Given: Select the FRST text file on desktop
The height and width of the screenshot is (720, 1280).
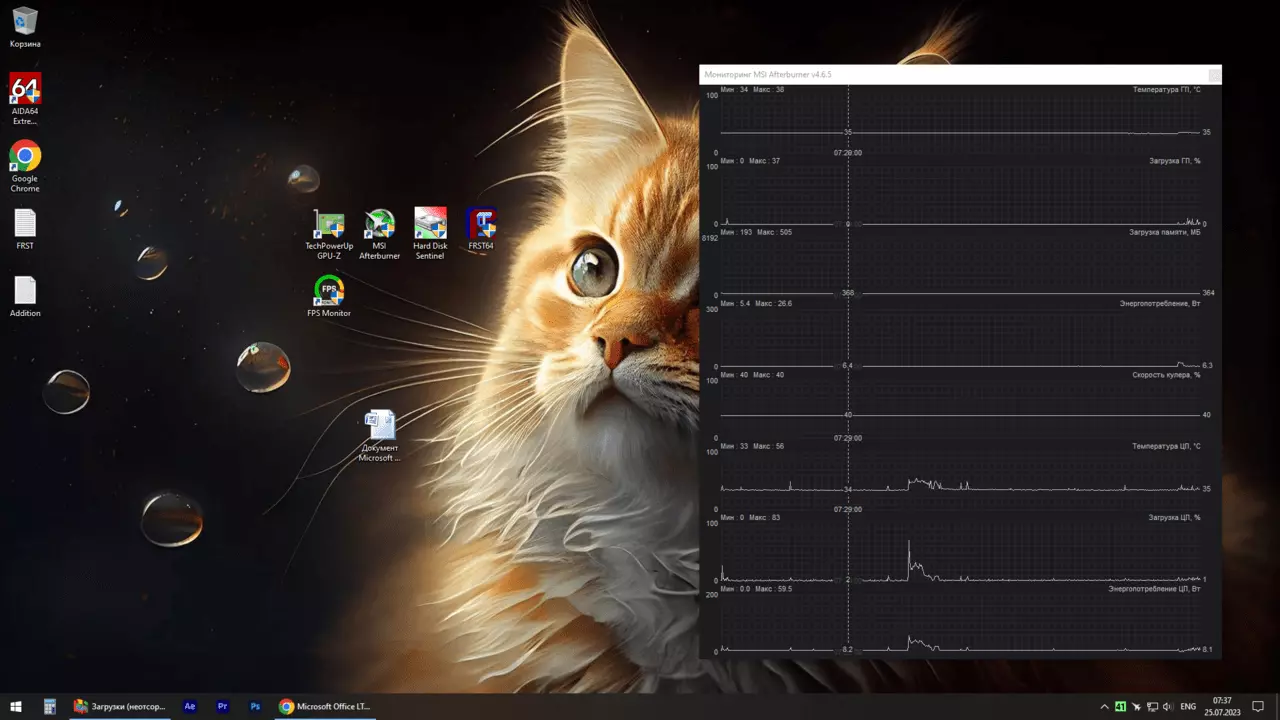Looking at the screenshot, I should coord(25,229).
